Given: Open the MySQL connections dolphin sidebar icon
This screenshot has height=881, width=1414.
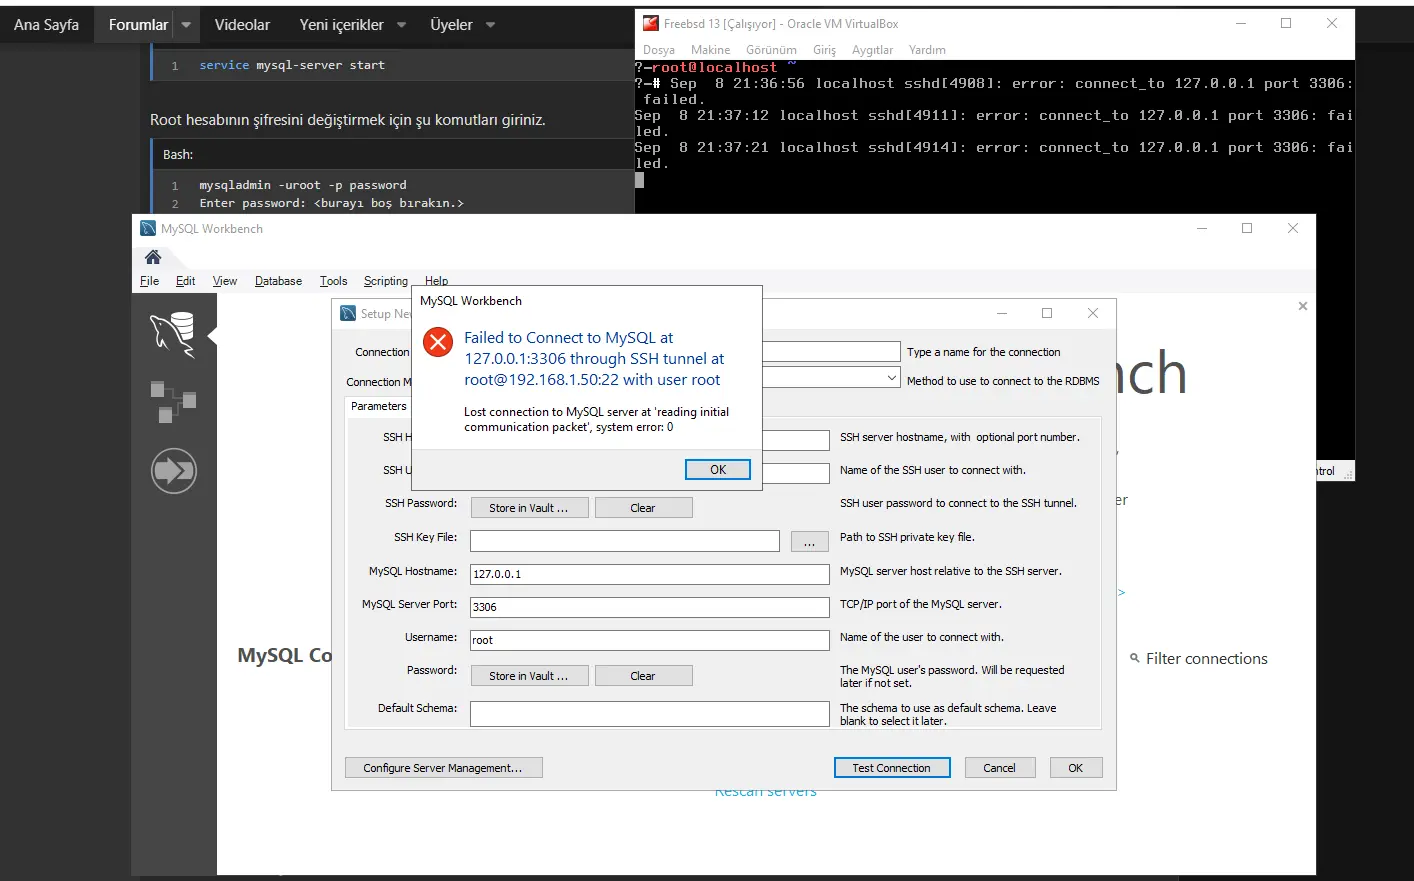Looking at the screenshot, I should pos(173,333).
